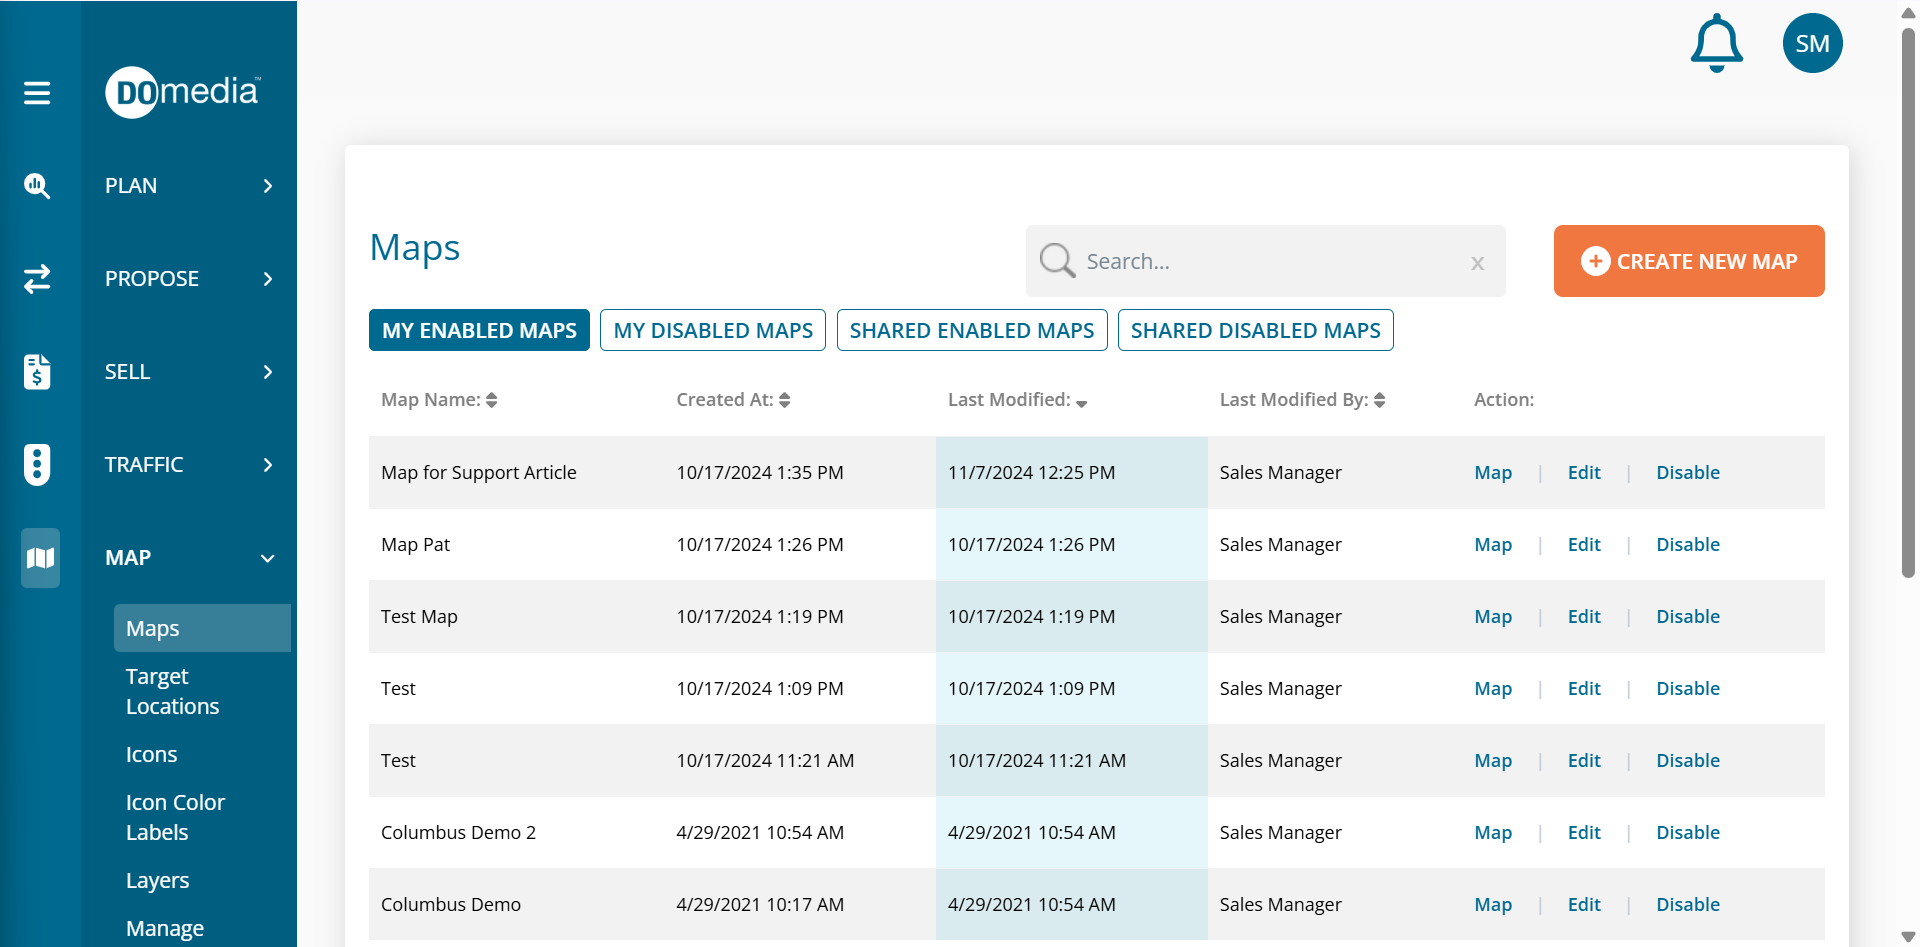Viewport: 1920px width, 947px height.
Task: Click the Traffic light icon
Action: point(37,465)
